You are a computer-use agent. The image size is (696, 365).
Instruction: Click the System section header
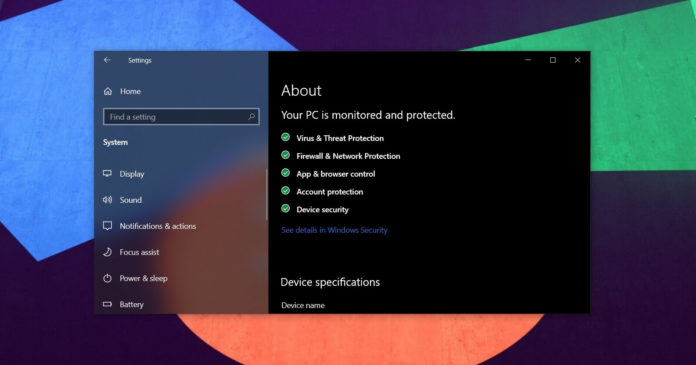[x=115, y=142]
